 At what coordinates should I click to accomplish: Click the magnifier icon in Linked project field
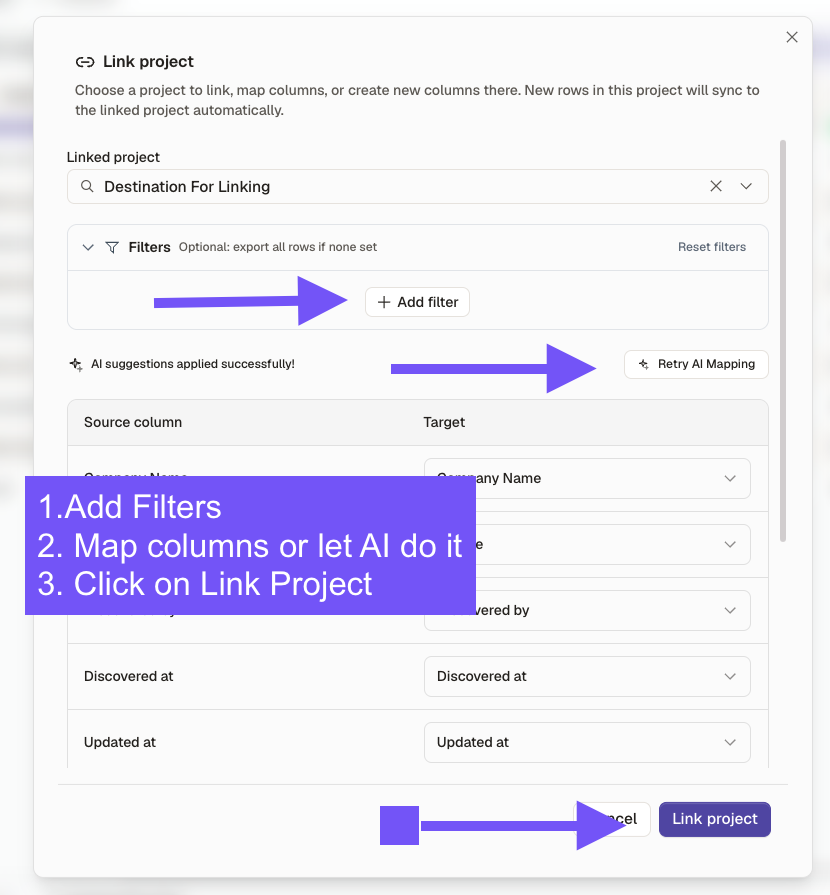pyautogui.click(x=87, y=186)
